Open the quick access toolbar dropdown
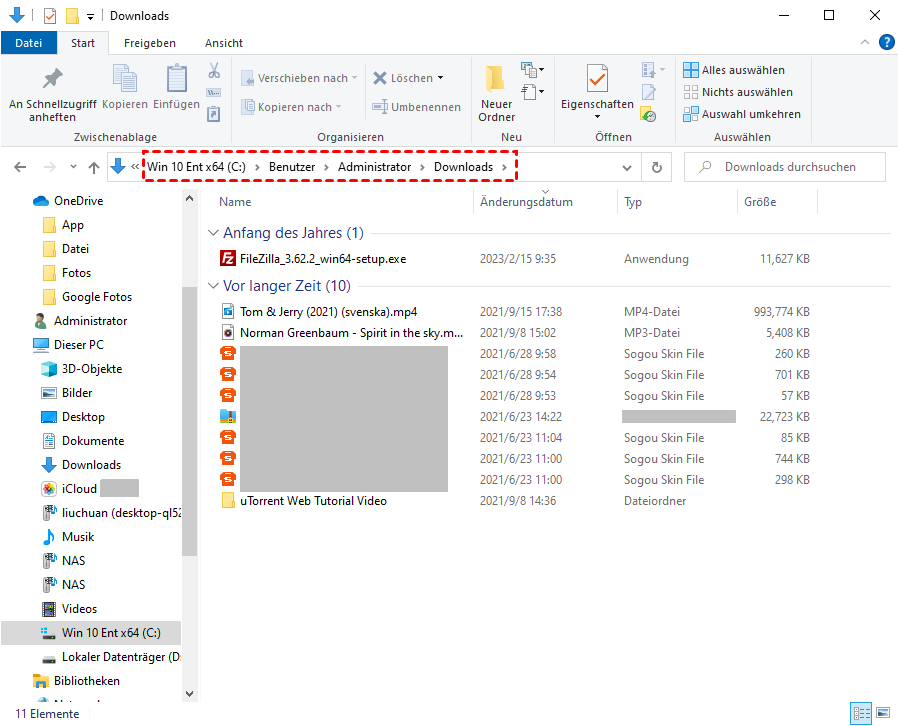Viewport: 899px width, 726px height. coord(91,17)
